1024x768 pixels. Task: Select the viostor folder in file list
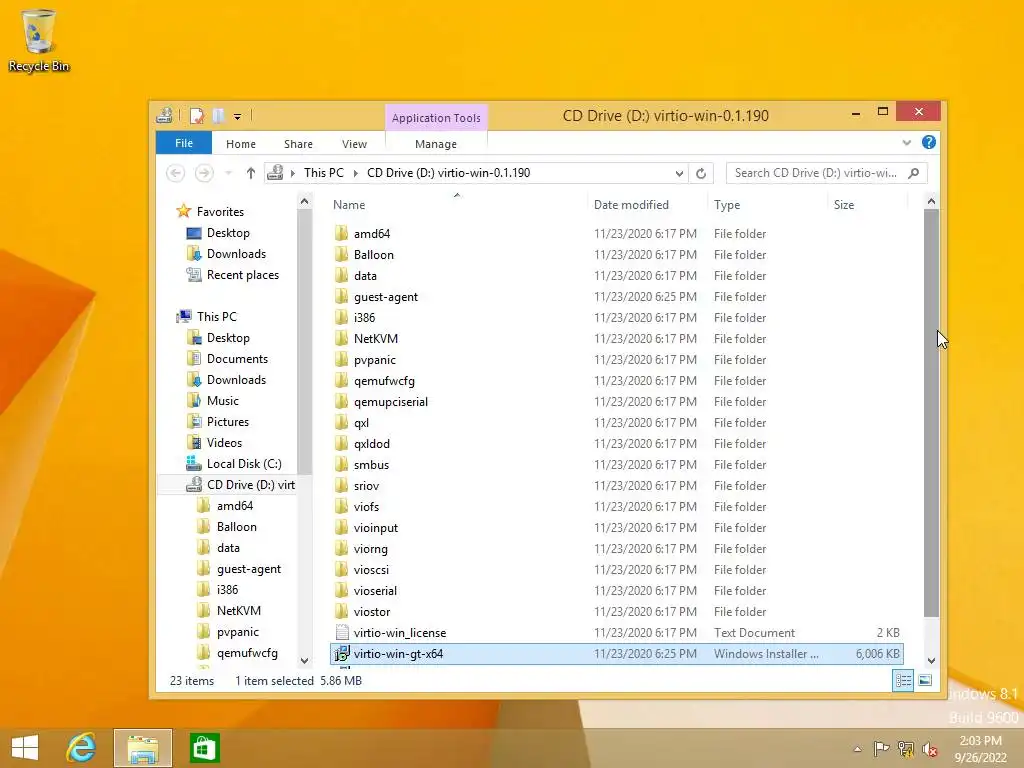coord(372,611)
